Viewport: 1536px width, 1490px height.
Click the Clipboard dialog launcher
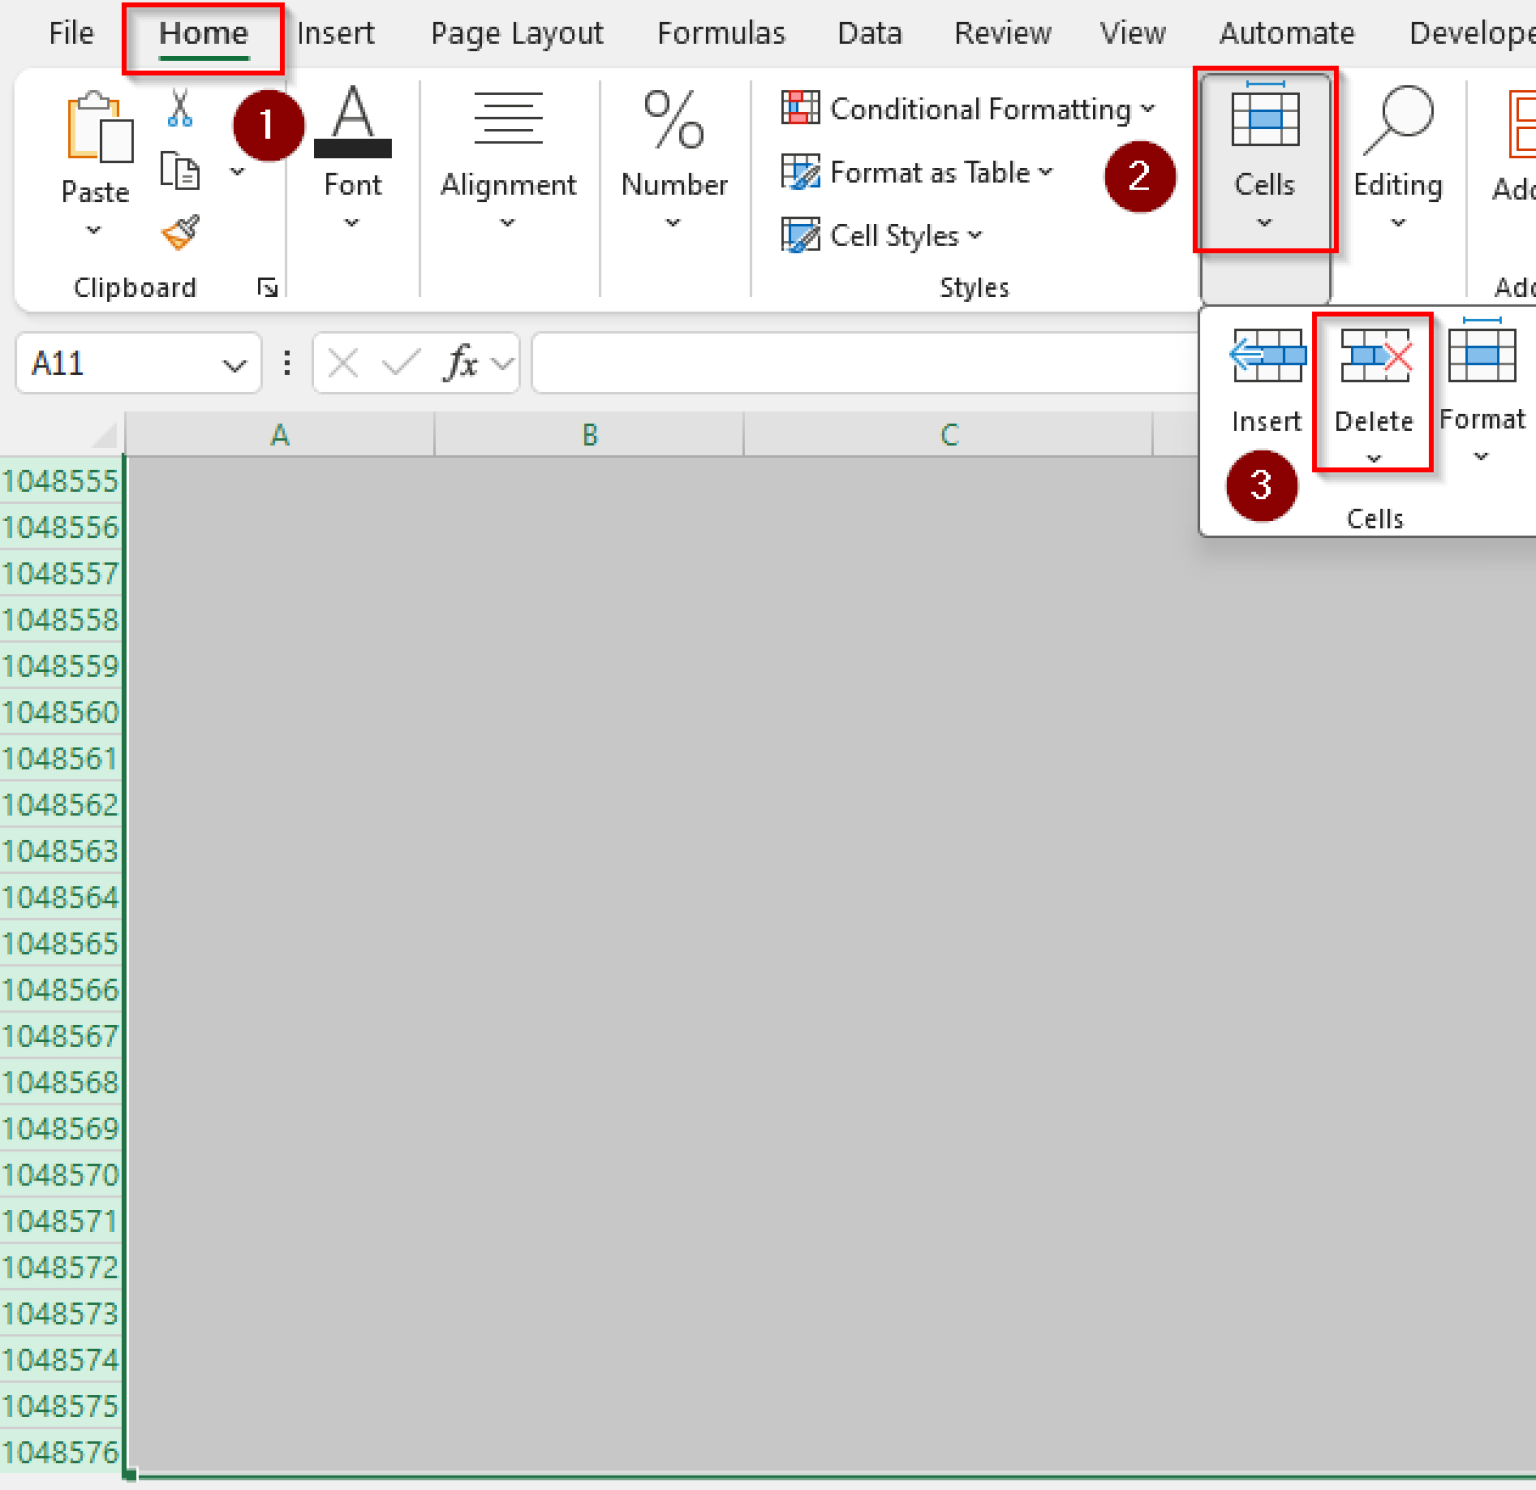[266, 287]
